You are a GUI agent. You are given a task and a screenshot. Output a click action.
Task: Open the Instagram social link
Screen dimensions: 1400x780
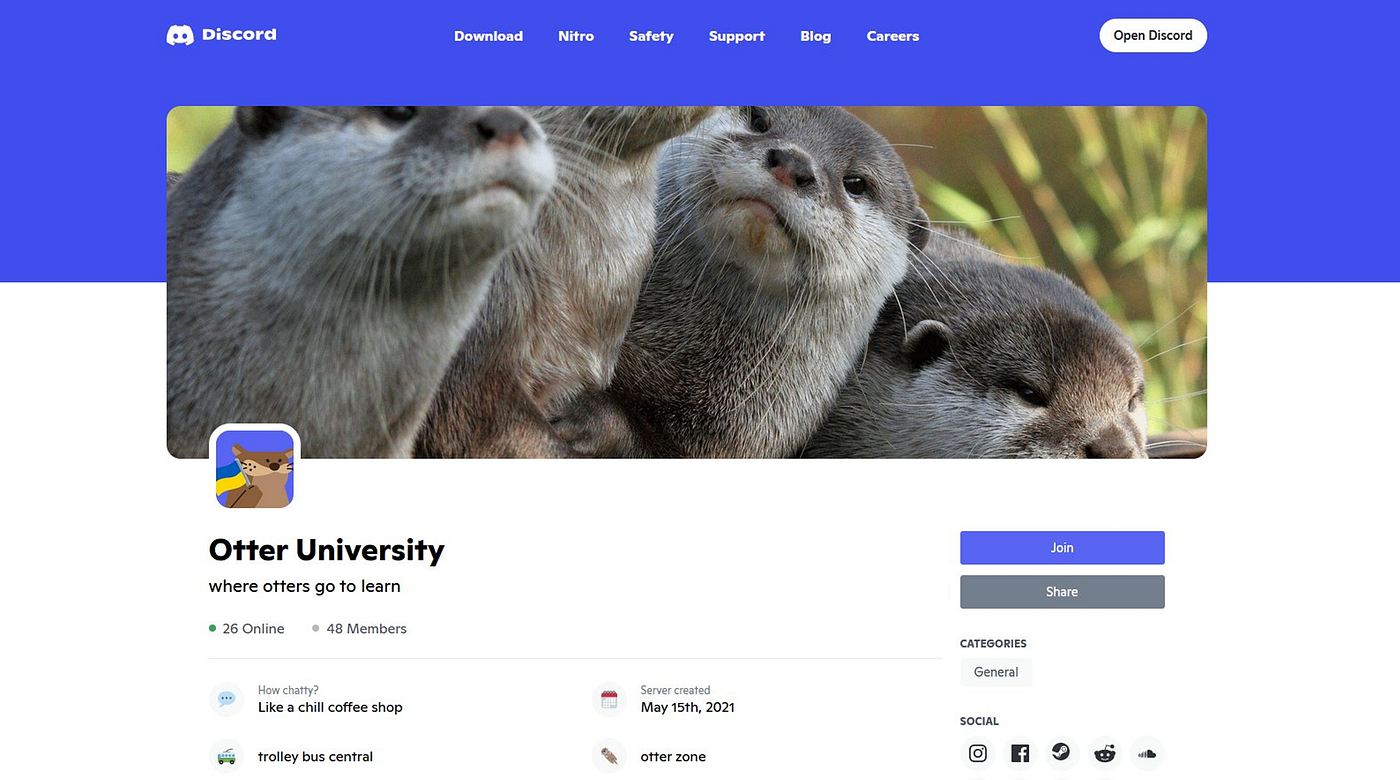click(978, 754)
